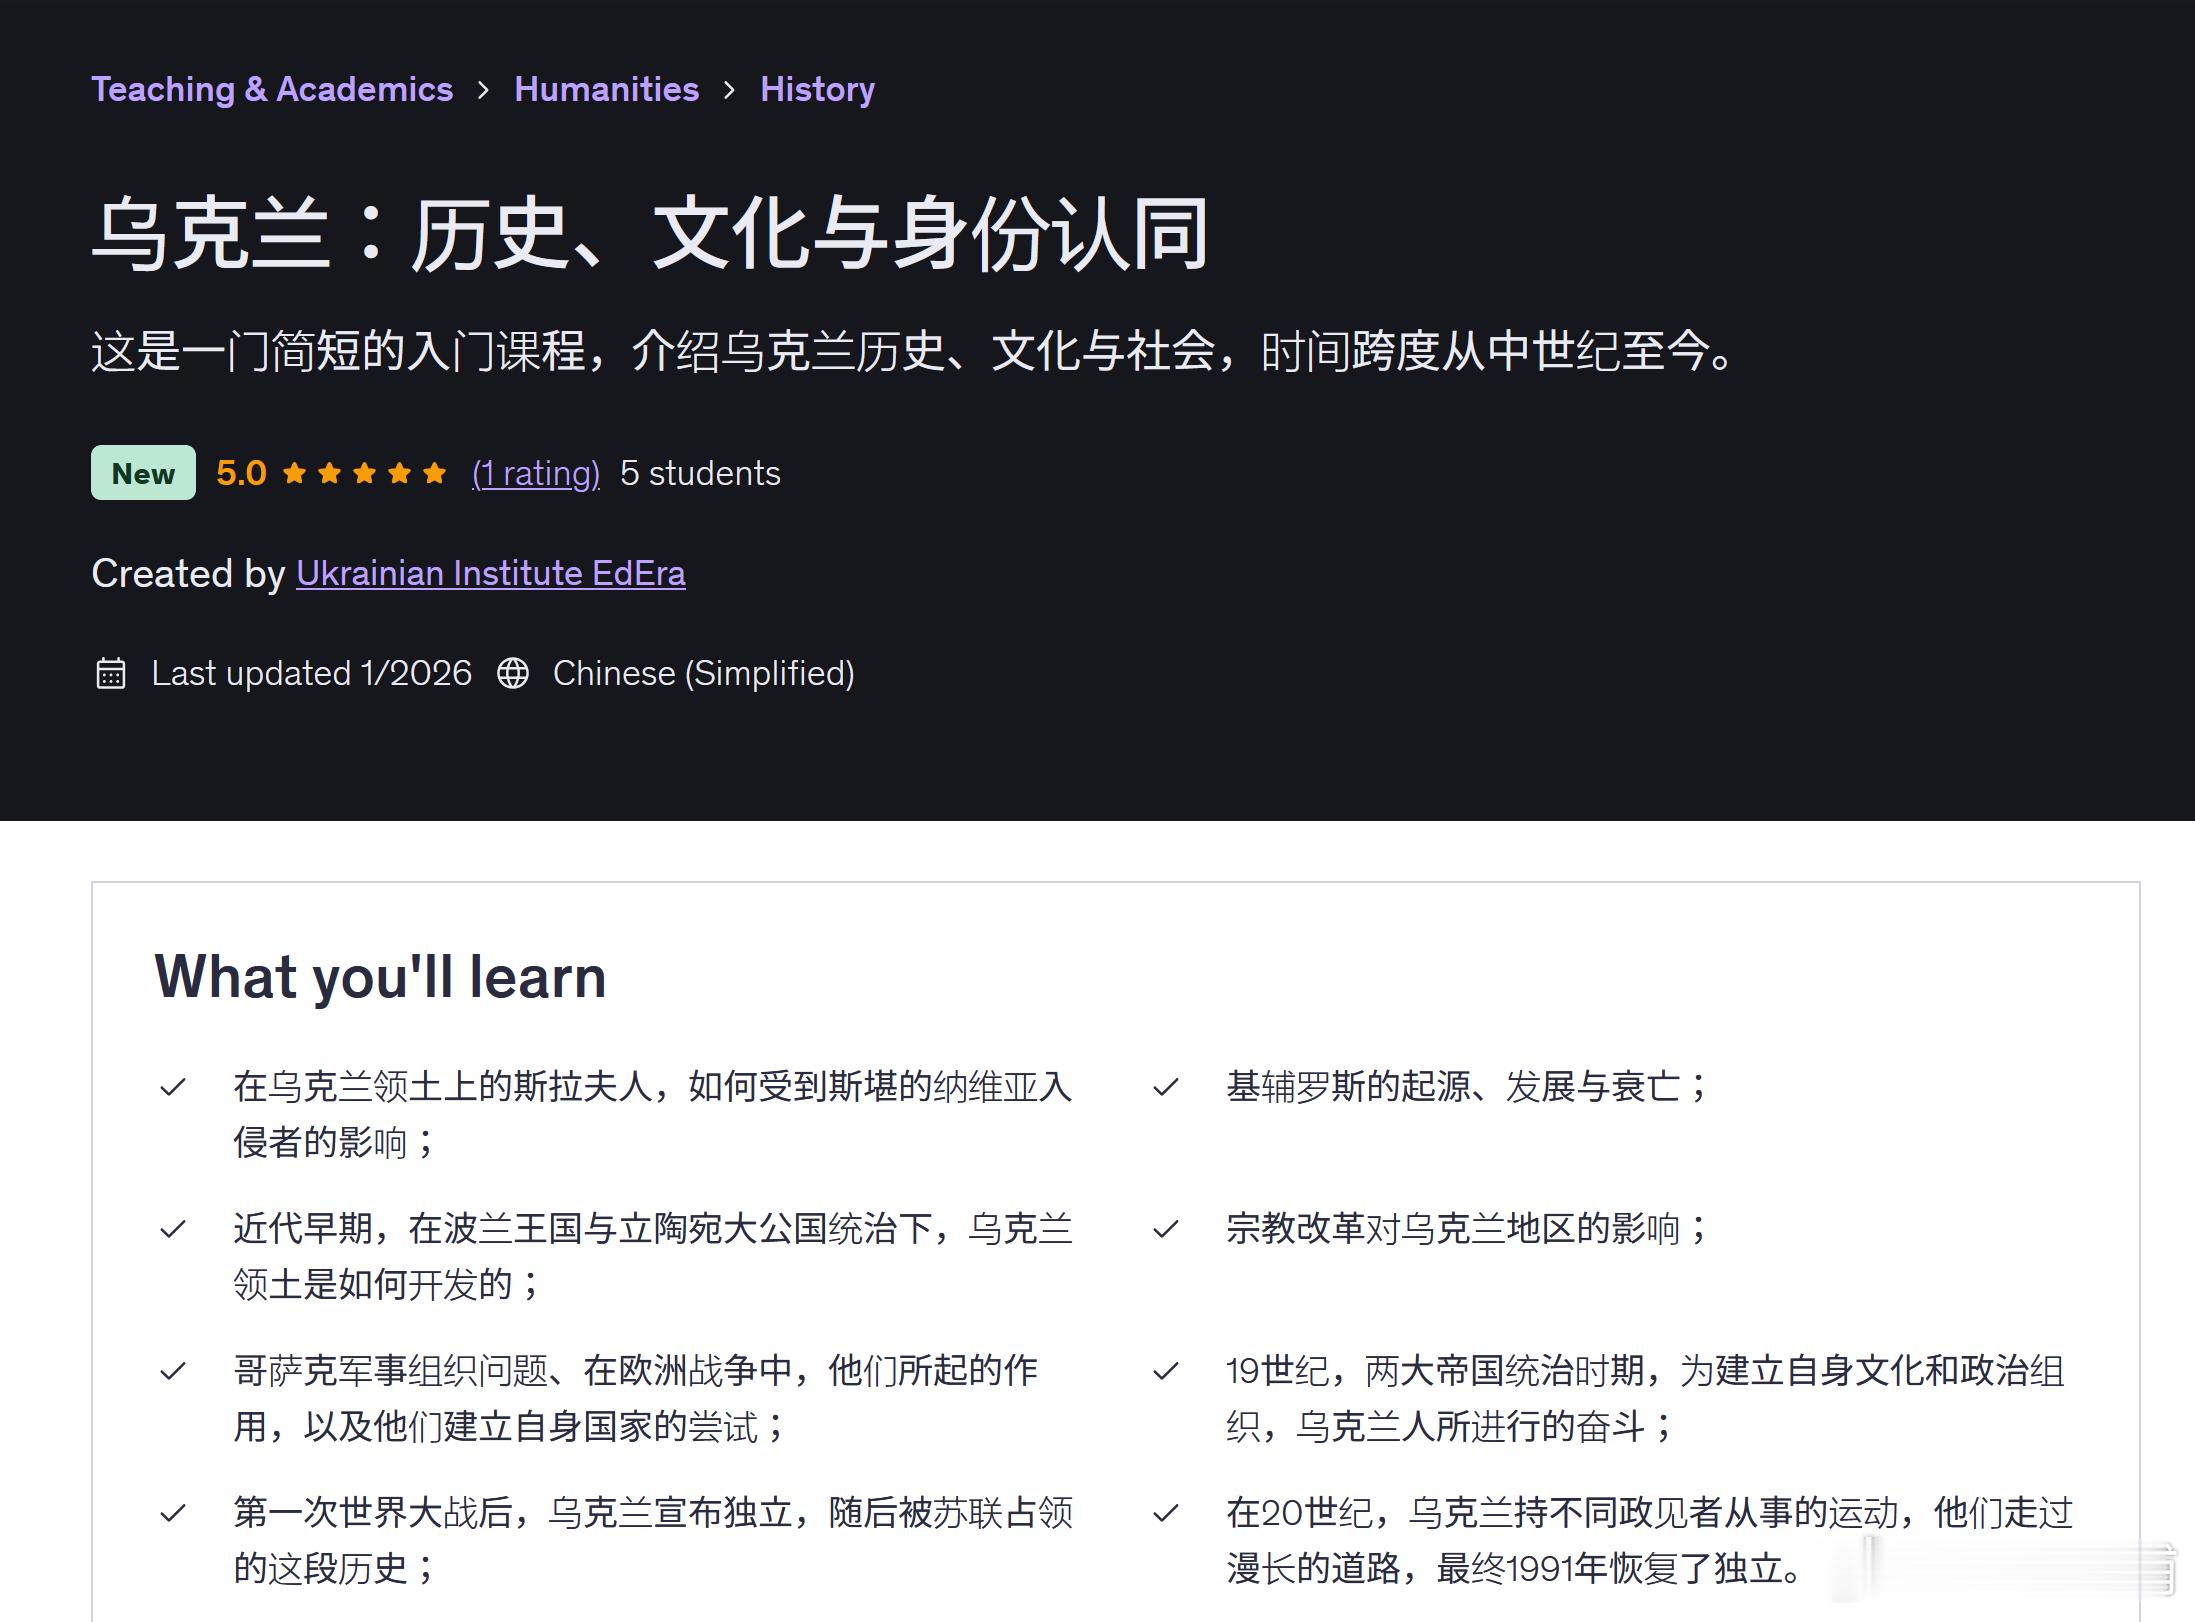Image resolution: width=2195 pixels, height=1622 pixels.
Task: Click checkmark beside Kyivan Rus origins item
Action: pos(1166,1087)
